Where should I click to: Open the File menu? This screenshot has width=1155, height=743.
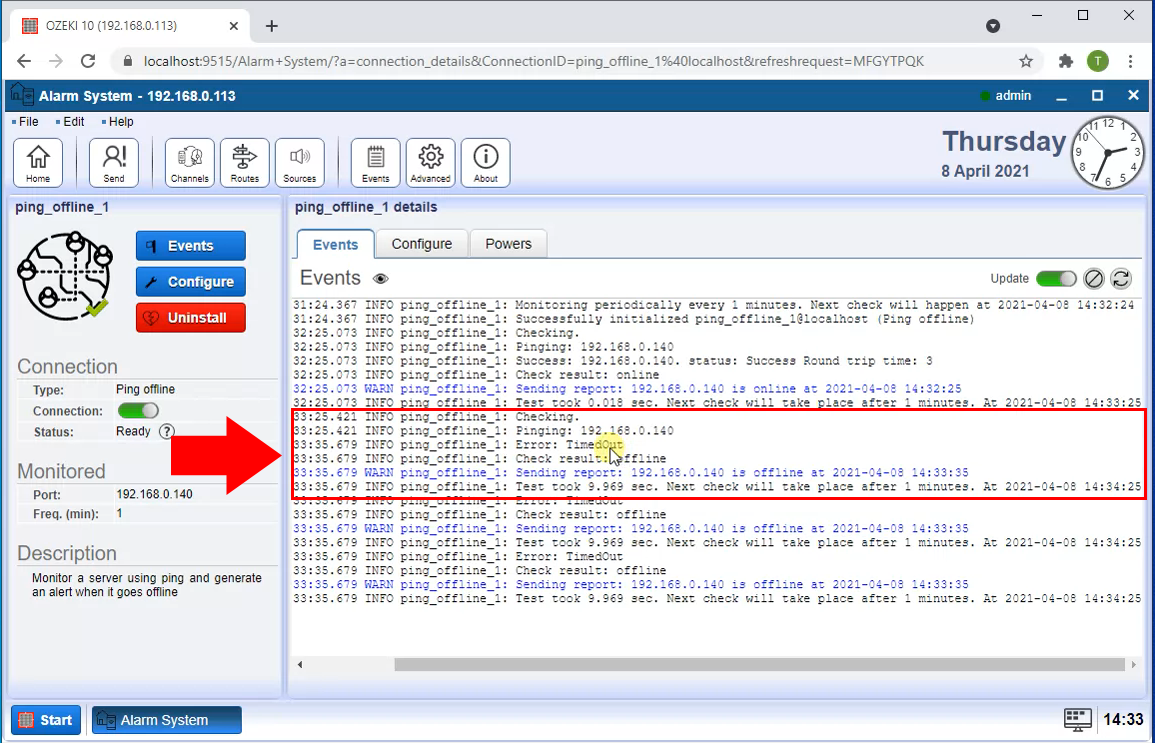[x=29, y=122]
